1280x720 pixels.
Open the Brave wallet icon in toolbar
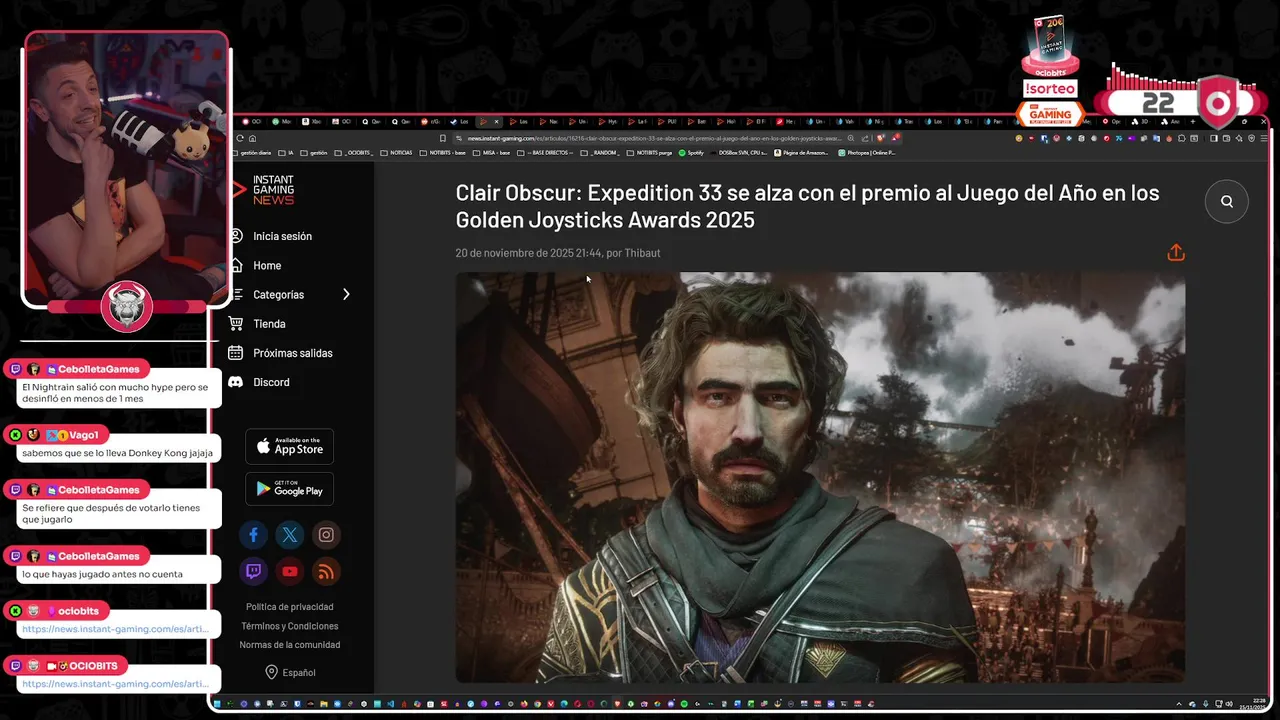pyautogui.click(x=1225, y=138)
